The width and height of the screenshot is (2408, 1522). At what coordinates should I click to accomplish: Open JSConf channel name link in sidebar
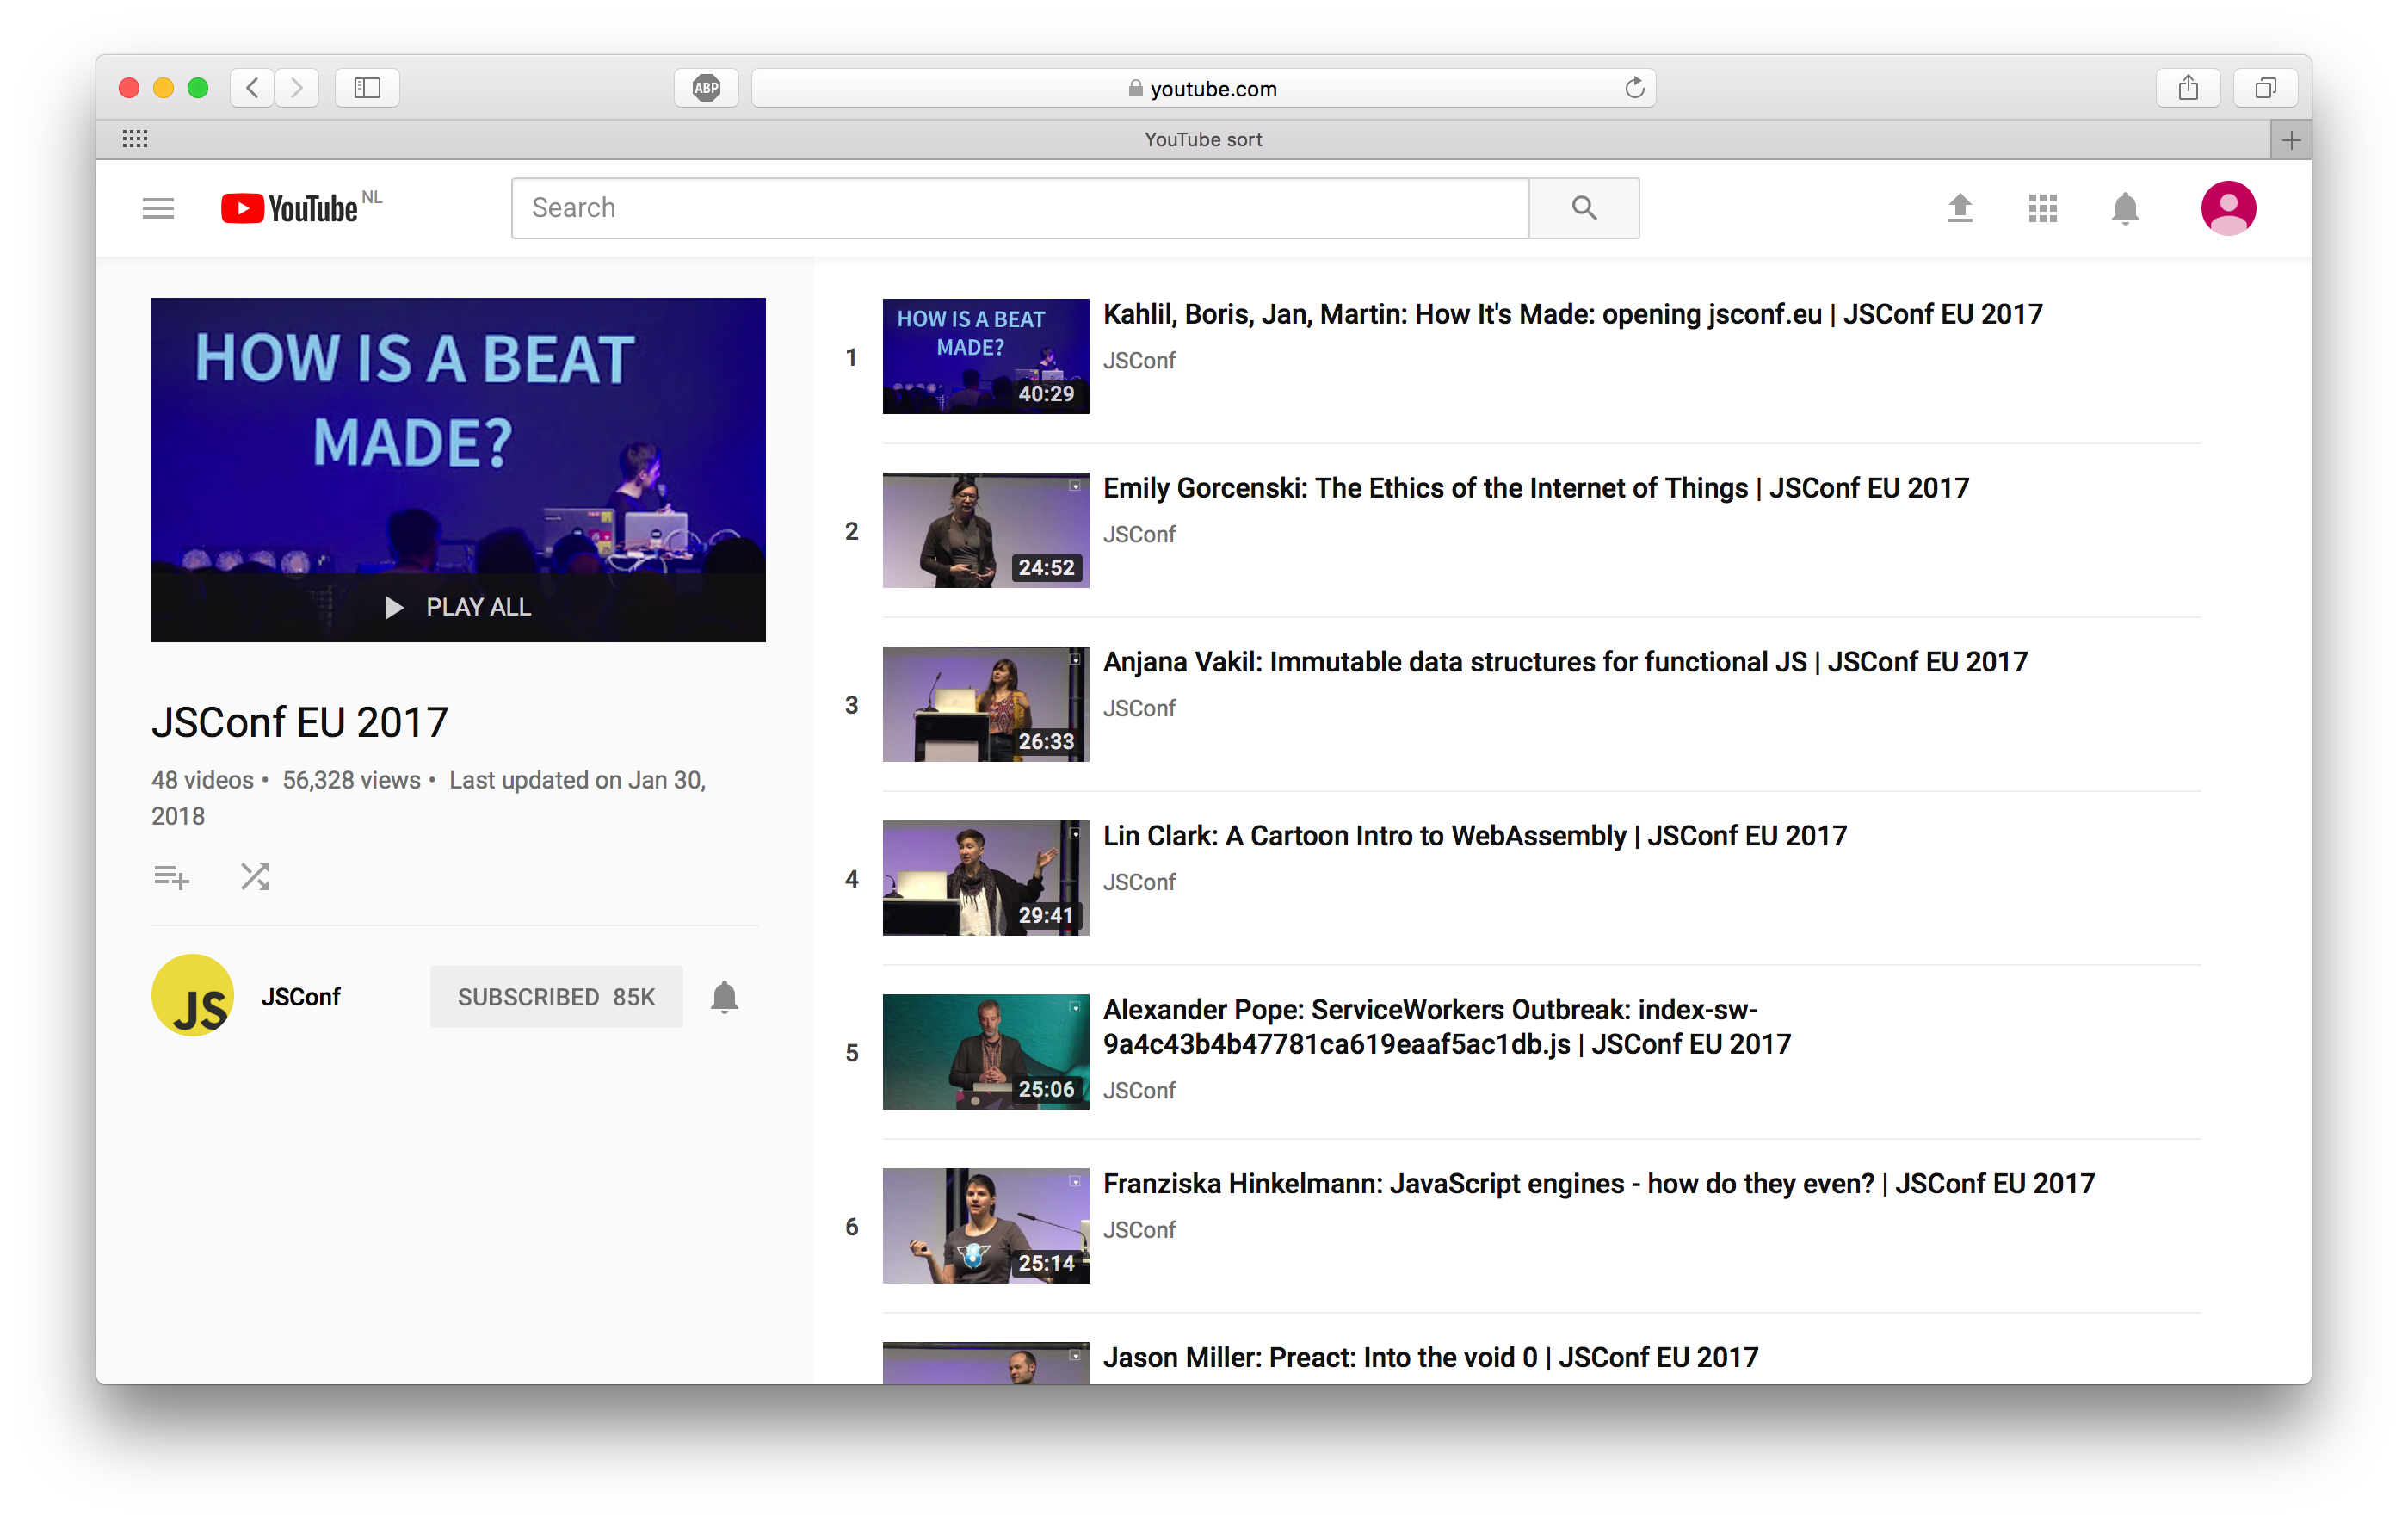tap(301, 997)
